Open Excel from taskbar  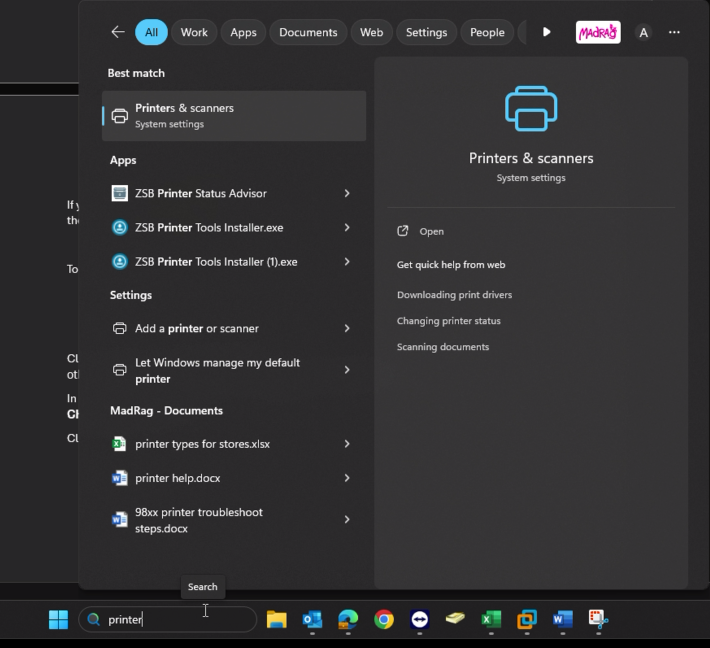(x=491, y=619)
